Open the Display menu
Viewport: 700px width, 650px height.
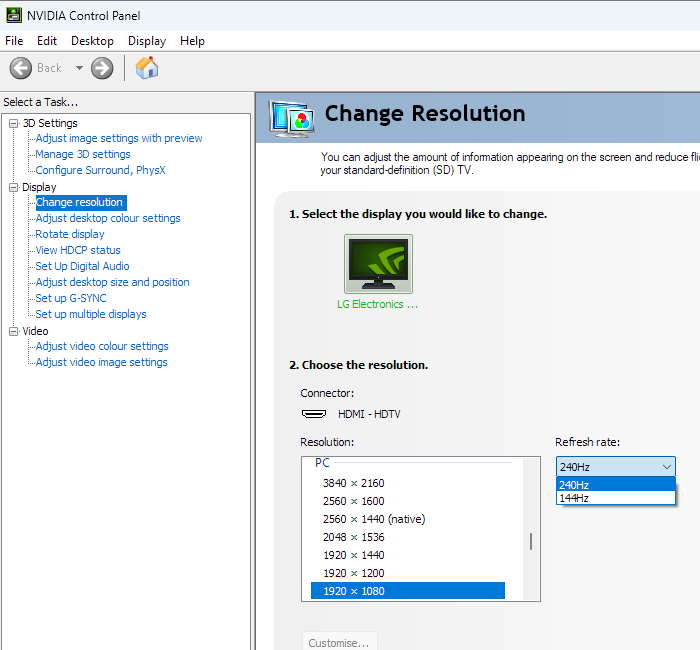(147, 41)
